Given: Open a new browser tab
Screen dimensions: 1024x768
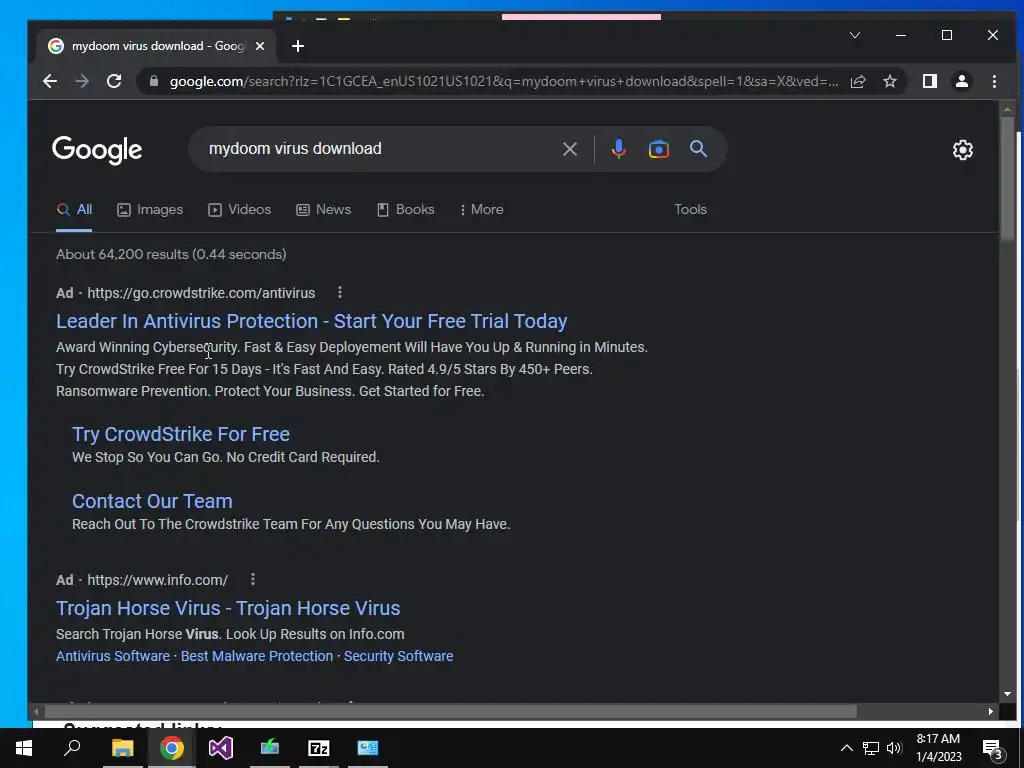Looking at the screenshot, I should click(298, 46).
